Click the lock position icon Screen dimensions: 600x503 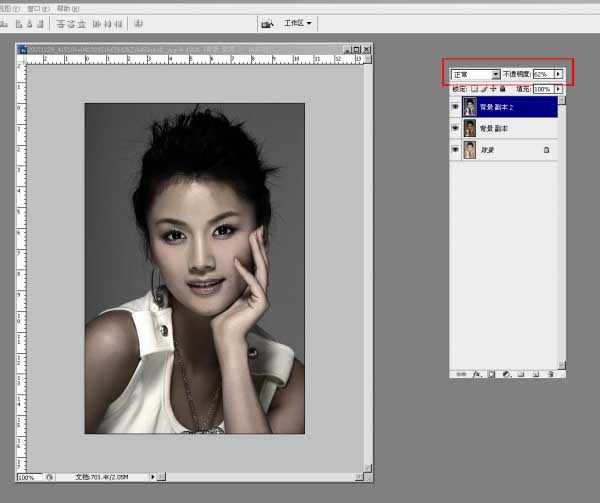click(x=493, y=89)
